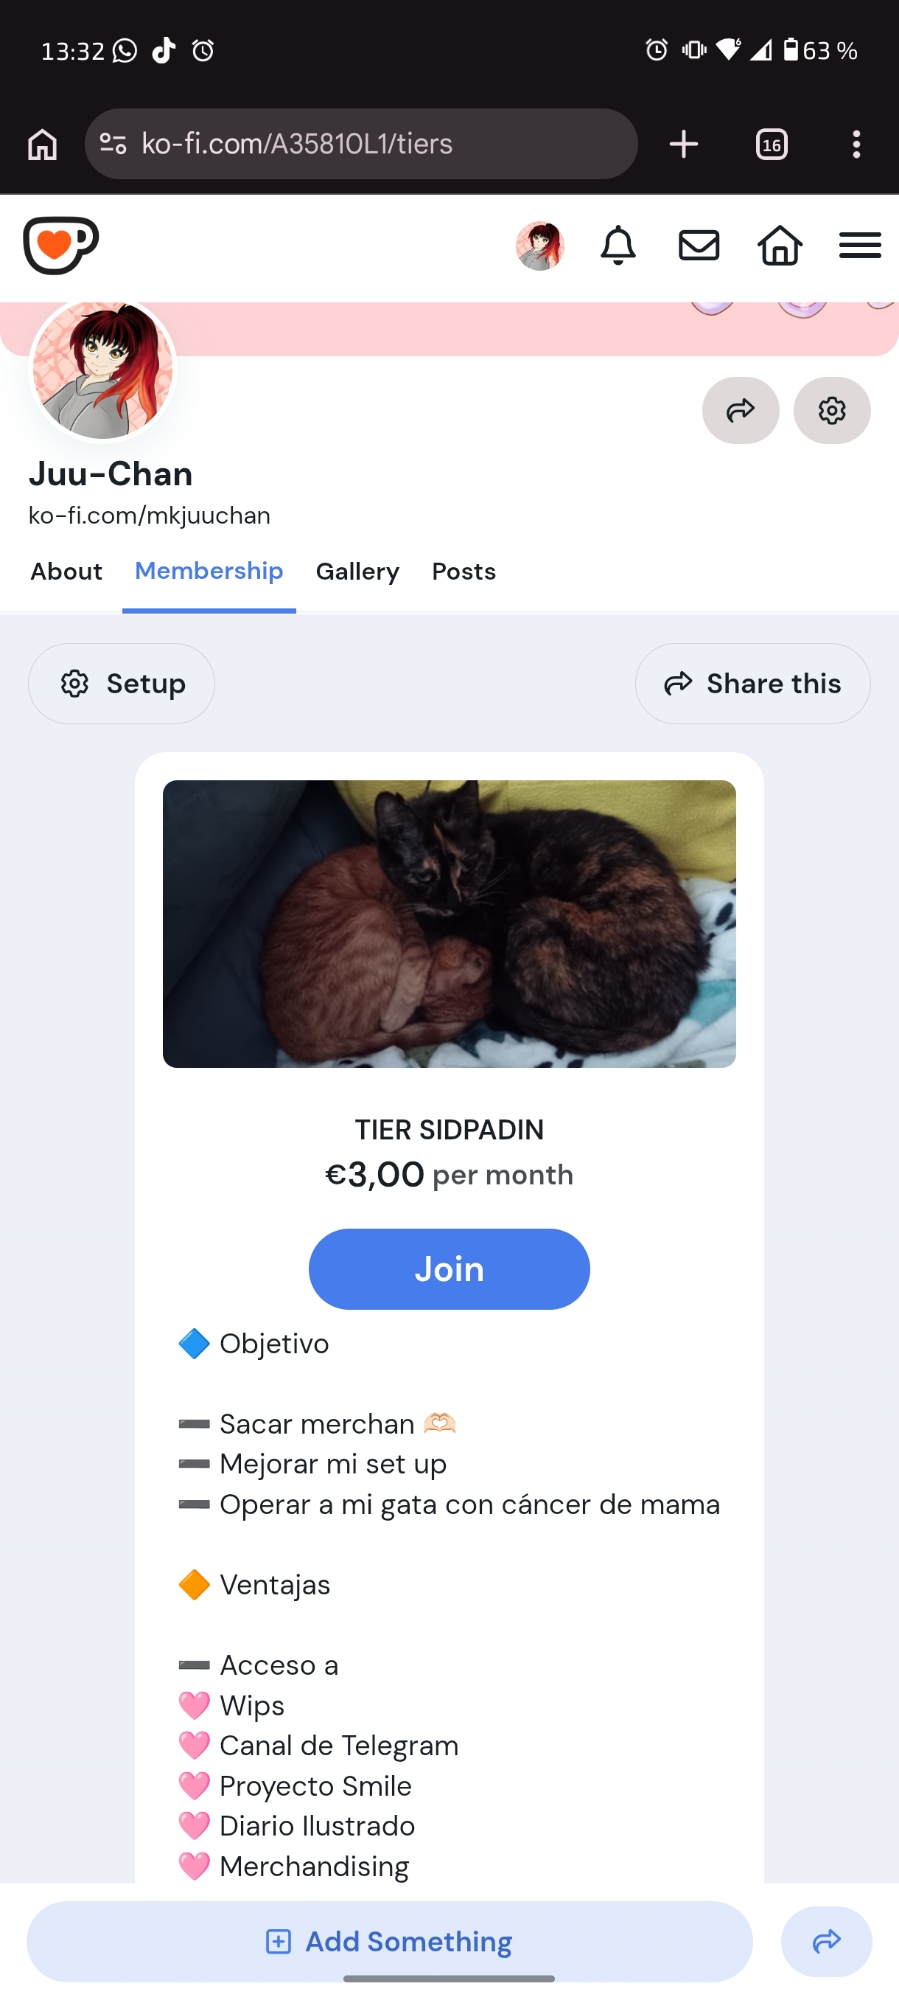The height and width of the screenshot is (2000, 899).
Task: Click the Setup button
Action: (x=122, y=683)
